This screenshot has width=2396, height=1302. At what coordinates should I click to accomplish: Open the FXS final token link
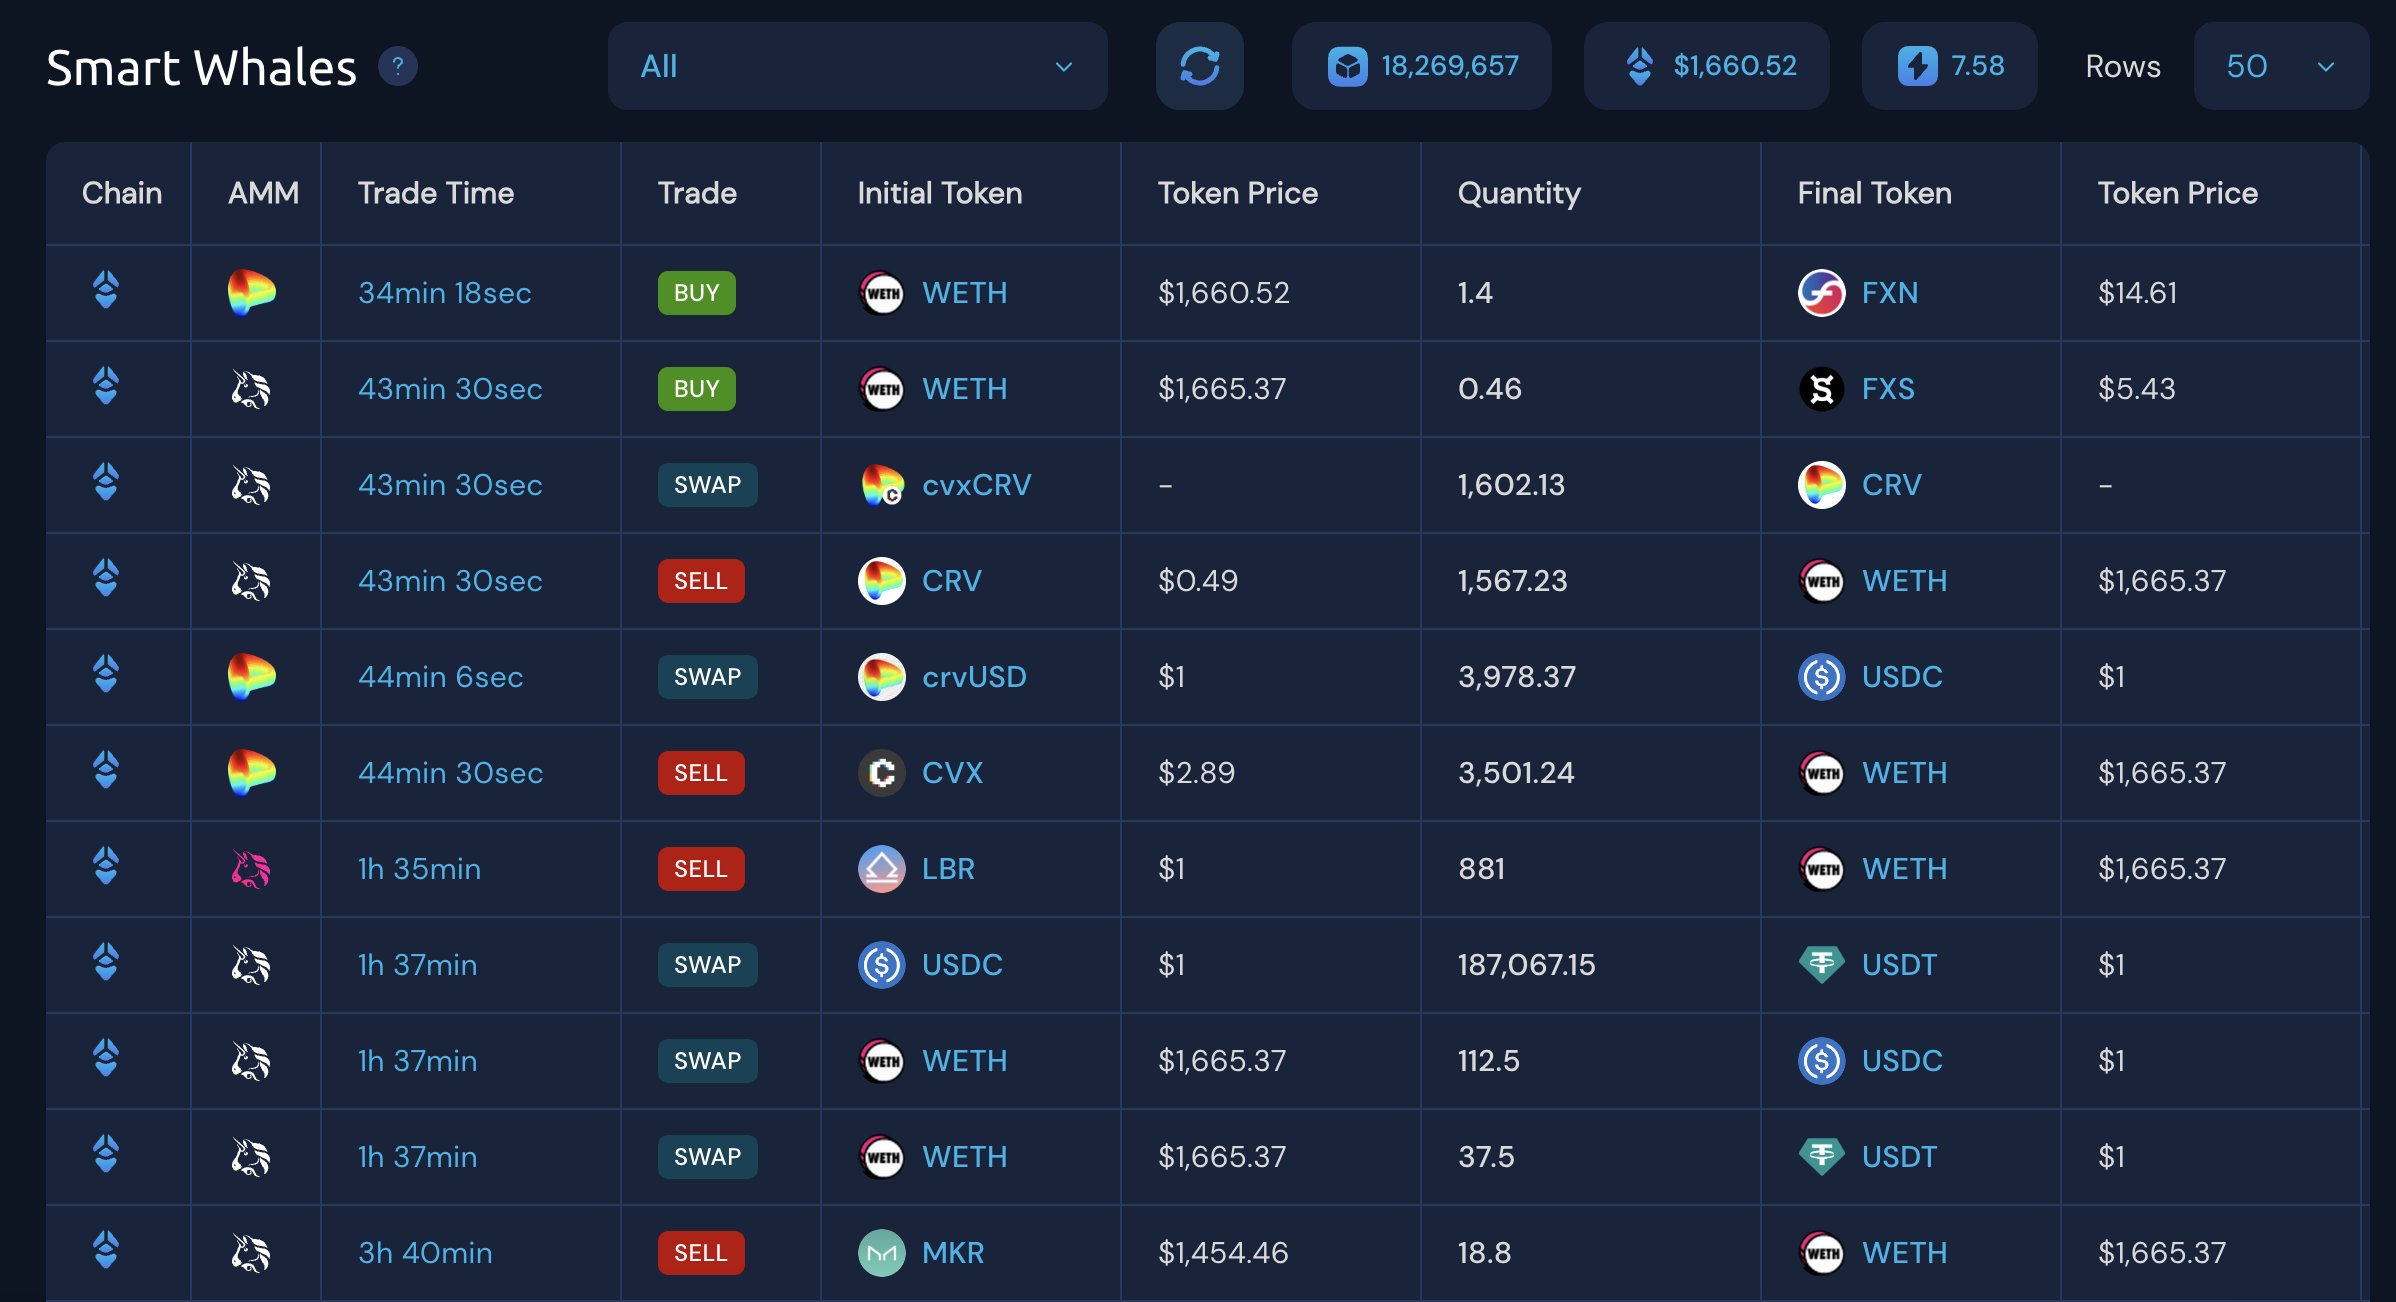(x=1888, y=389)
